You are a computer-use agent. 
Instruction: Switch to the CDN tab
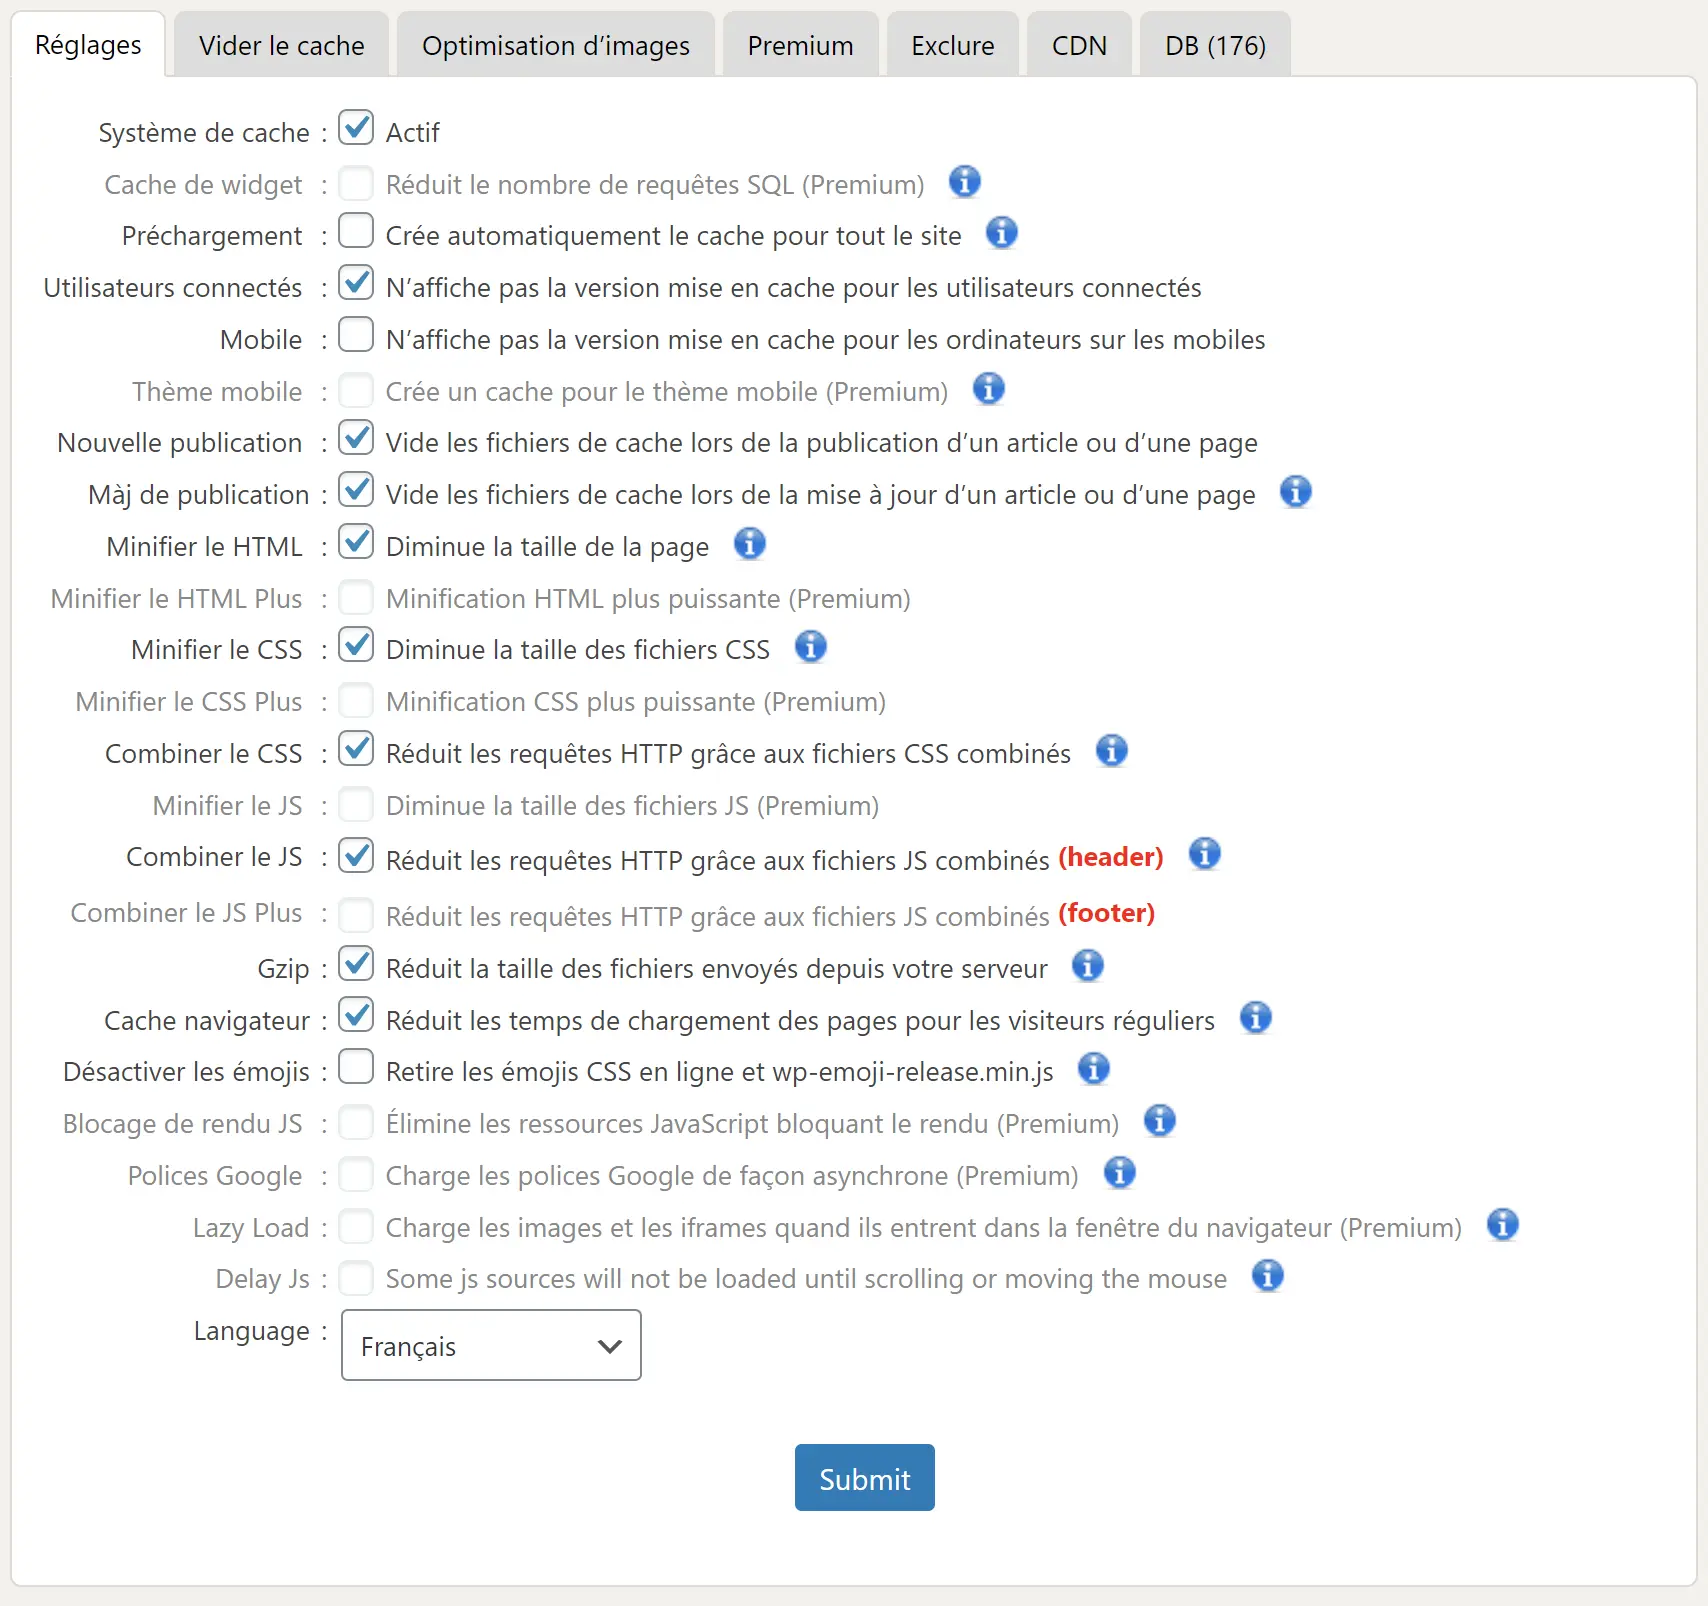1079,44
